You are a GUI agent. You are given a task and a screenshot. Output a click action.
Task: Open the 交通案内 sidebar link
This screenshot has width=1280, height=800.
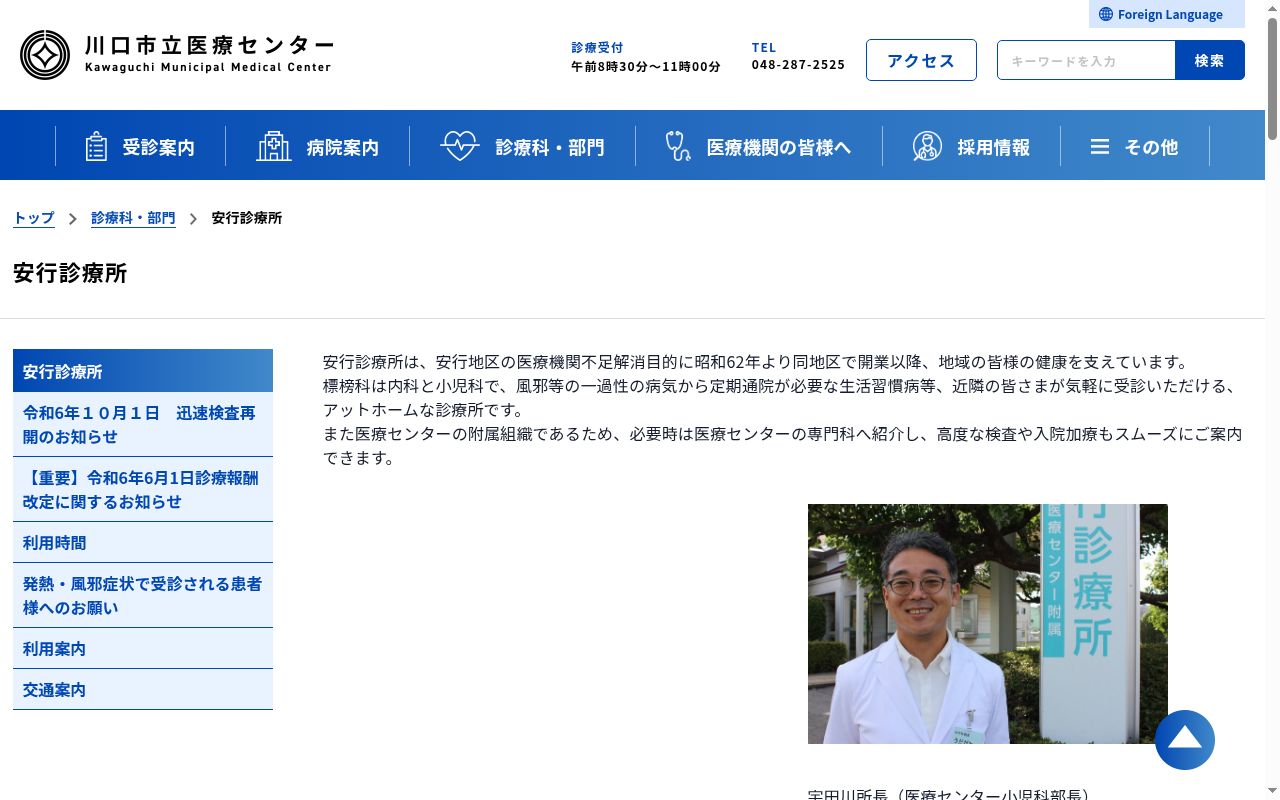[143, 689]
